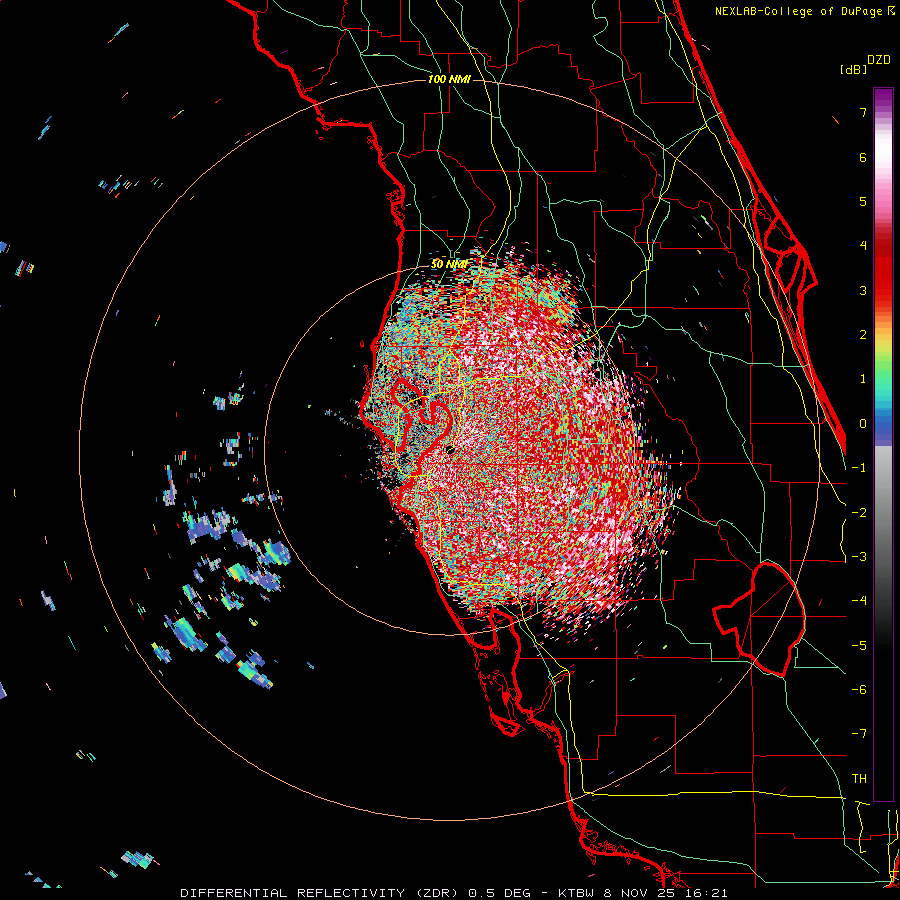Click the TH threshold label
900x900 pixels.
click(x=859, y=779)
